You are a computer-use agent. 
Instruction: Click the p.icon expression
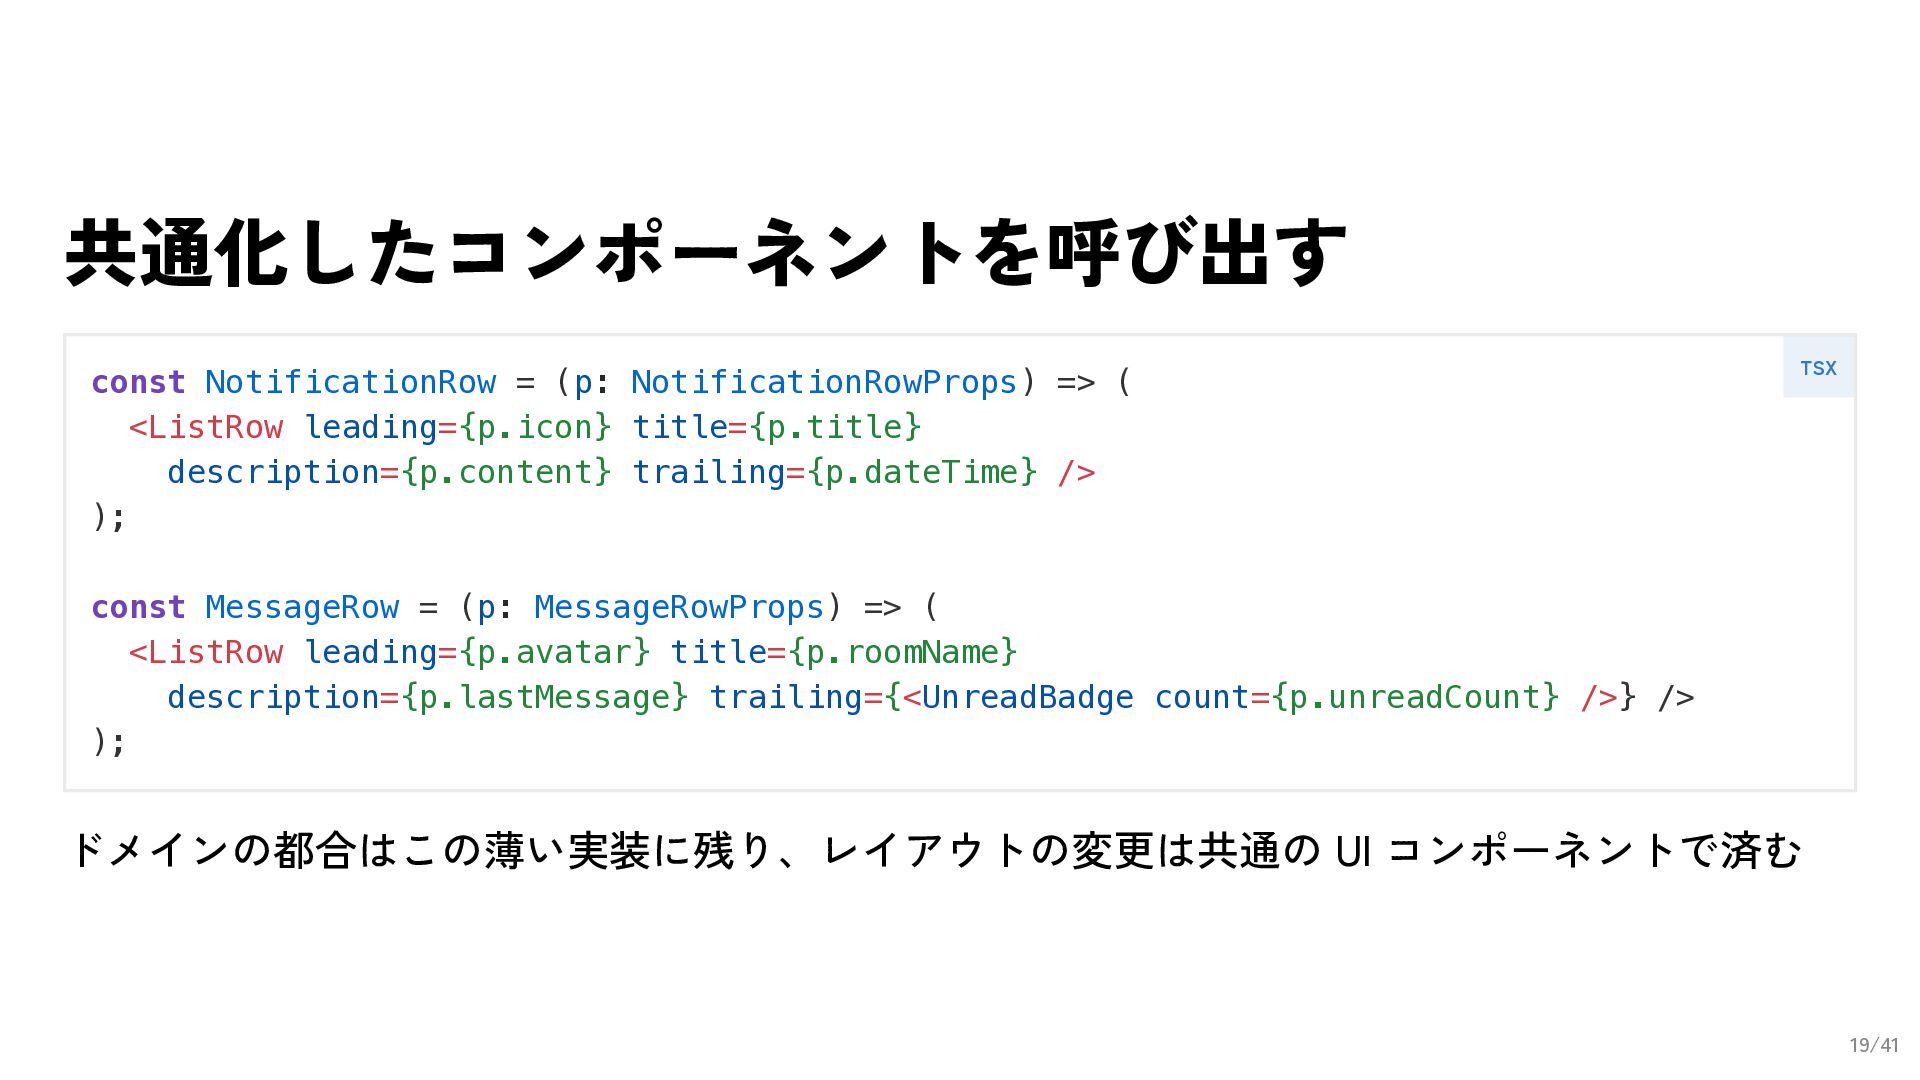pos(535,427)
